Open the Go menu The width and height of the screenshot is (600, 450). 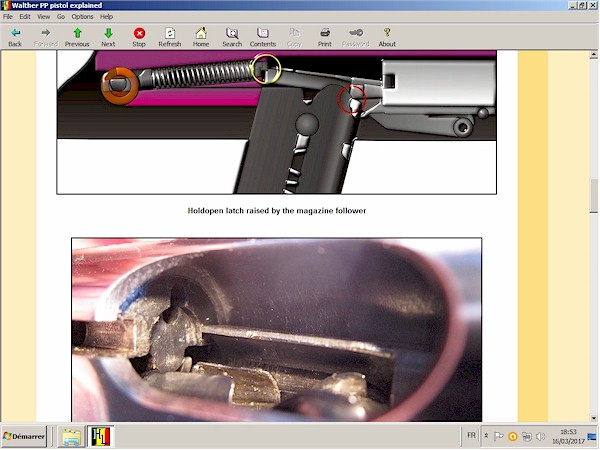(61, 16)
